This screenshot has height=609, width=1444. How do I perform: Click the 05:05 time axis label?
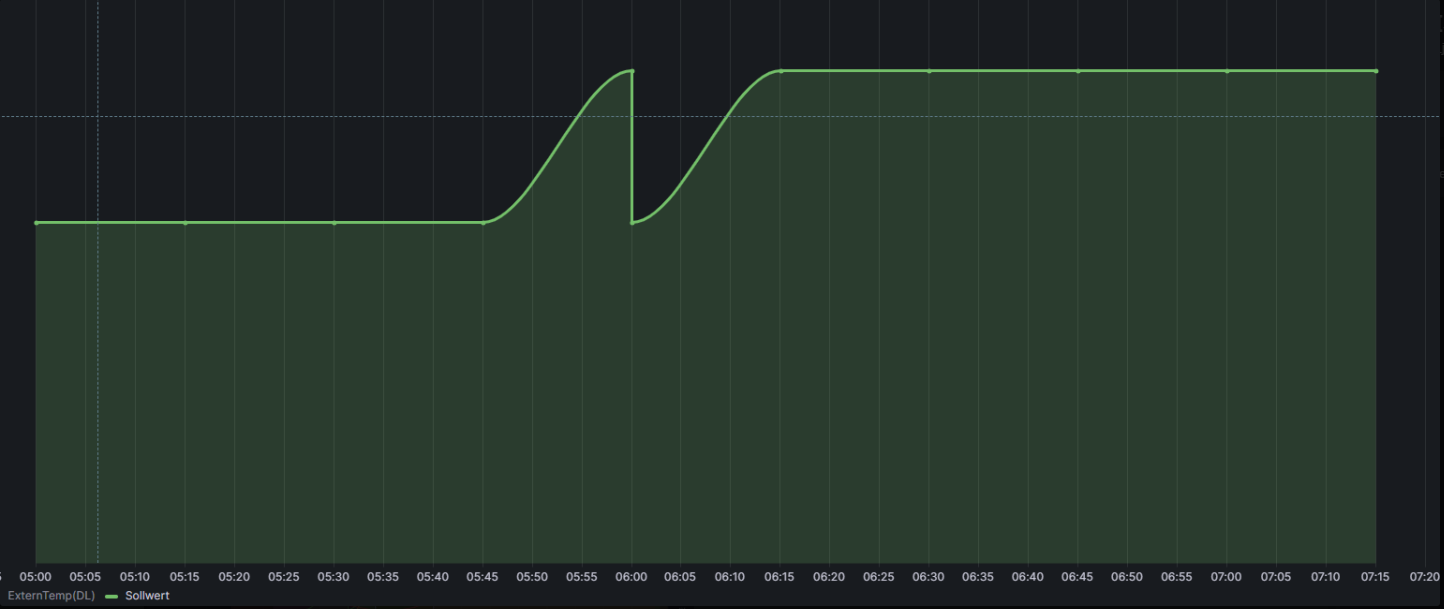(86, 577)
